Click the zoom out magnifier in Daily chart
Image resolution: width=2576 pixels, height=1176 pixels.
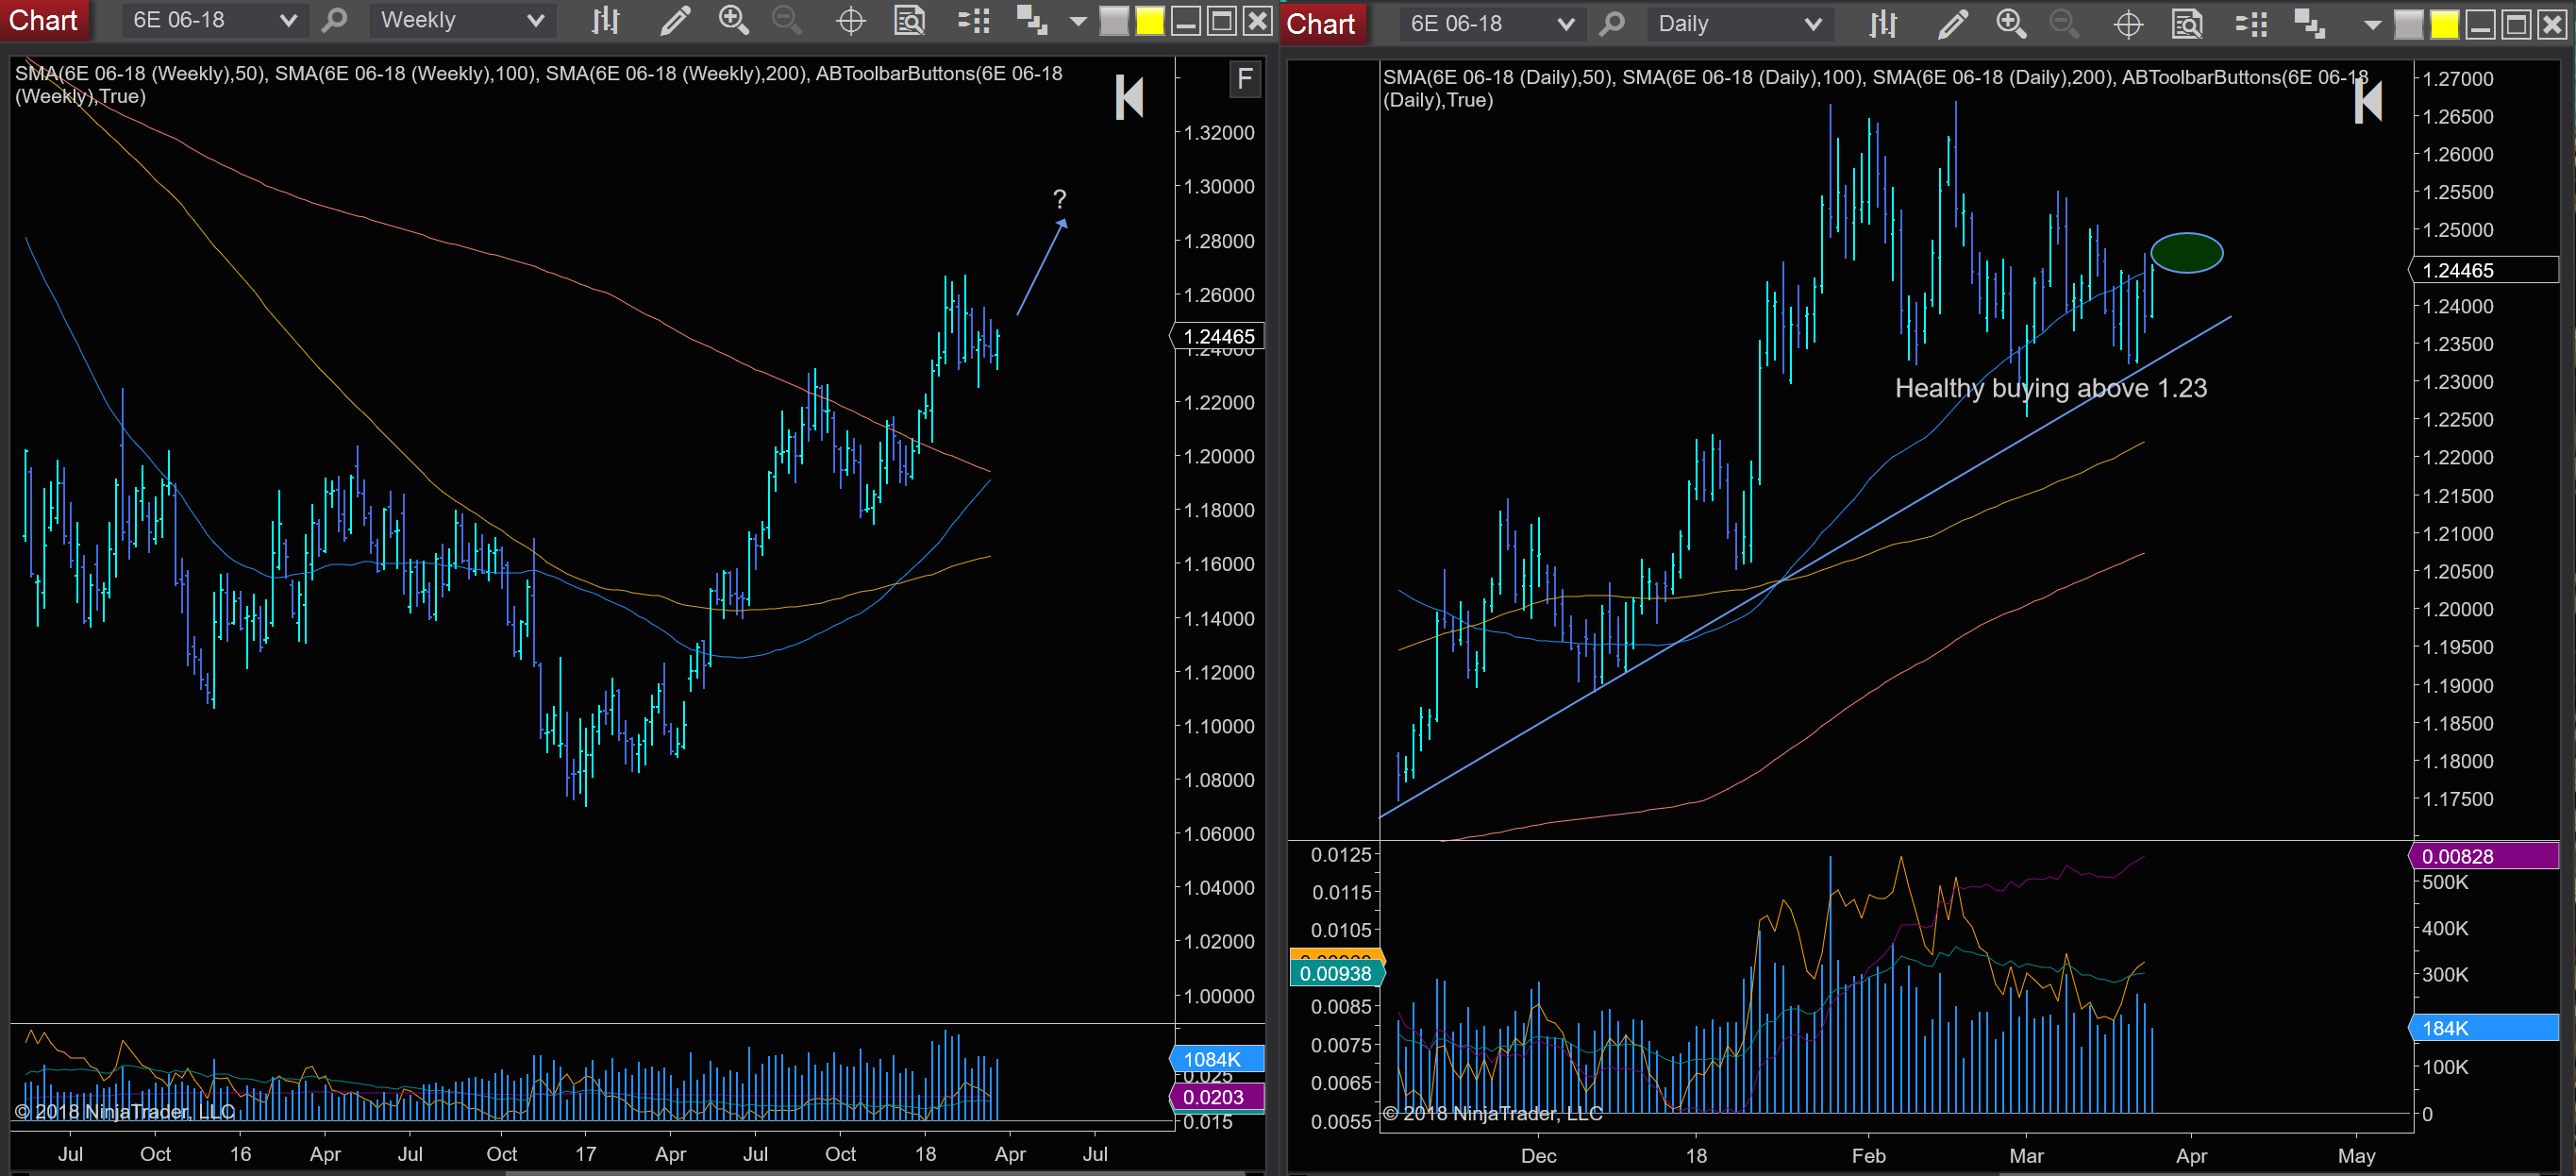(2065, 24)
